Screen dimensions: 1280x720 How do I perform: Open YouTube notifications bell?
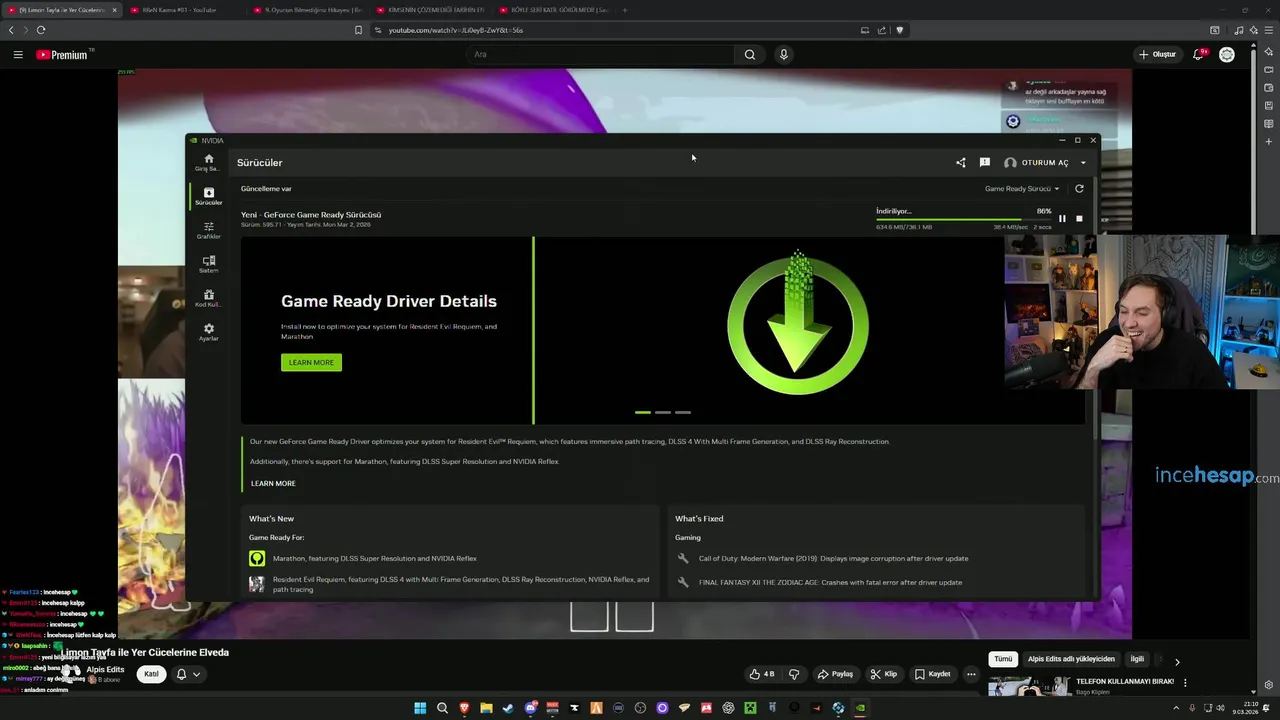click(1198, 54)
